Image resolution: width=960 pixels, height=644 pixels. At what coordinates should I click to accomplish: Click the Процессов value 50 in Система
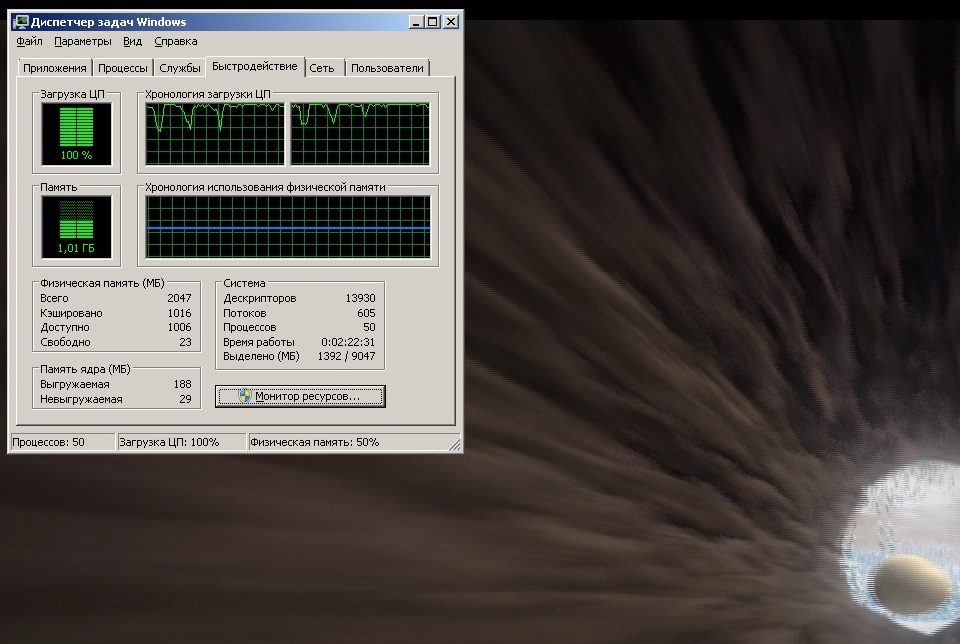point(369,328)
